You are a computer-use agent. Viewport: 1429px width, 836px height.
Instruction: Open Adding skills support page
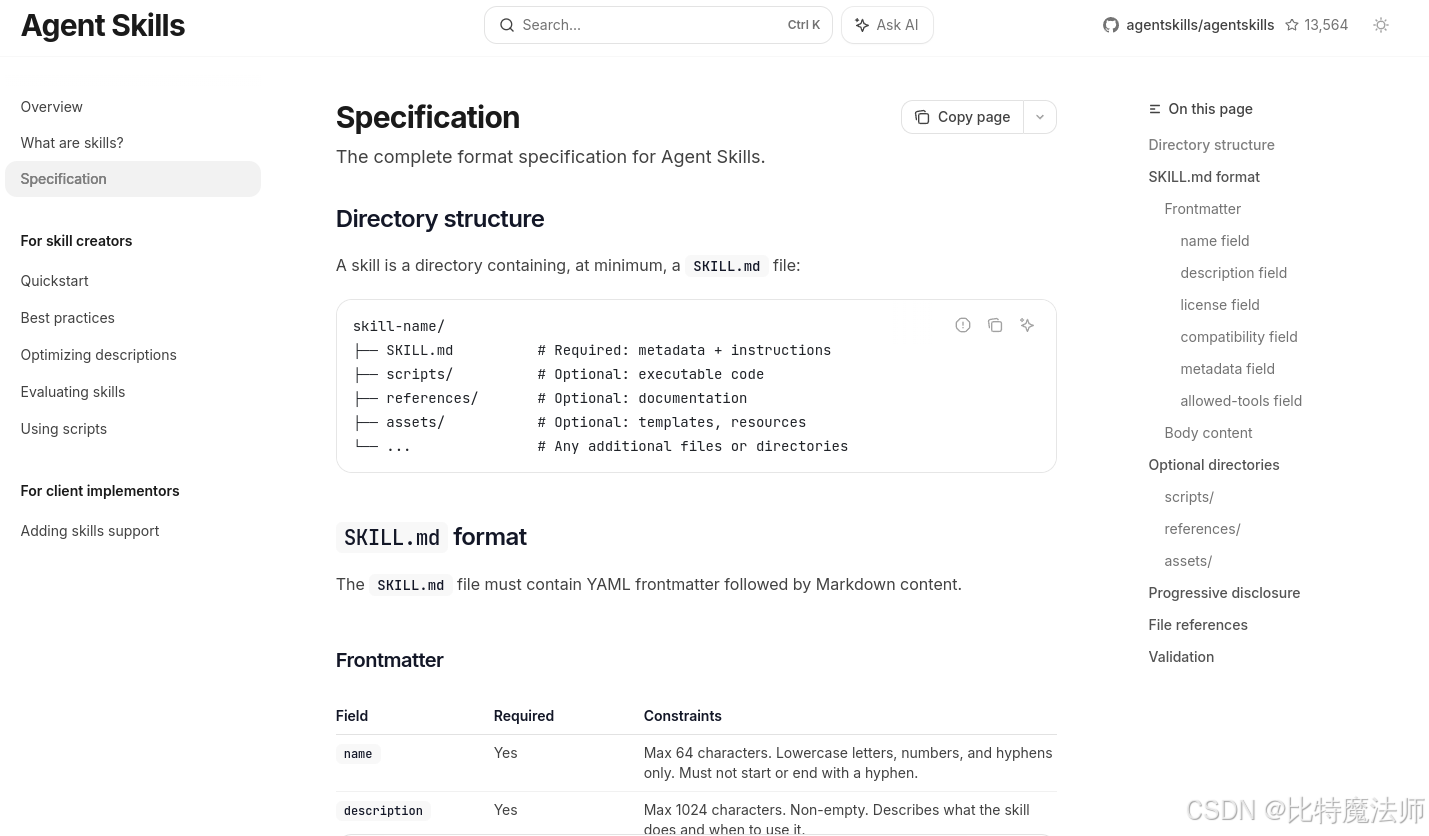click(x=90, y=531)
